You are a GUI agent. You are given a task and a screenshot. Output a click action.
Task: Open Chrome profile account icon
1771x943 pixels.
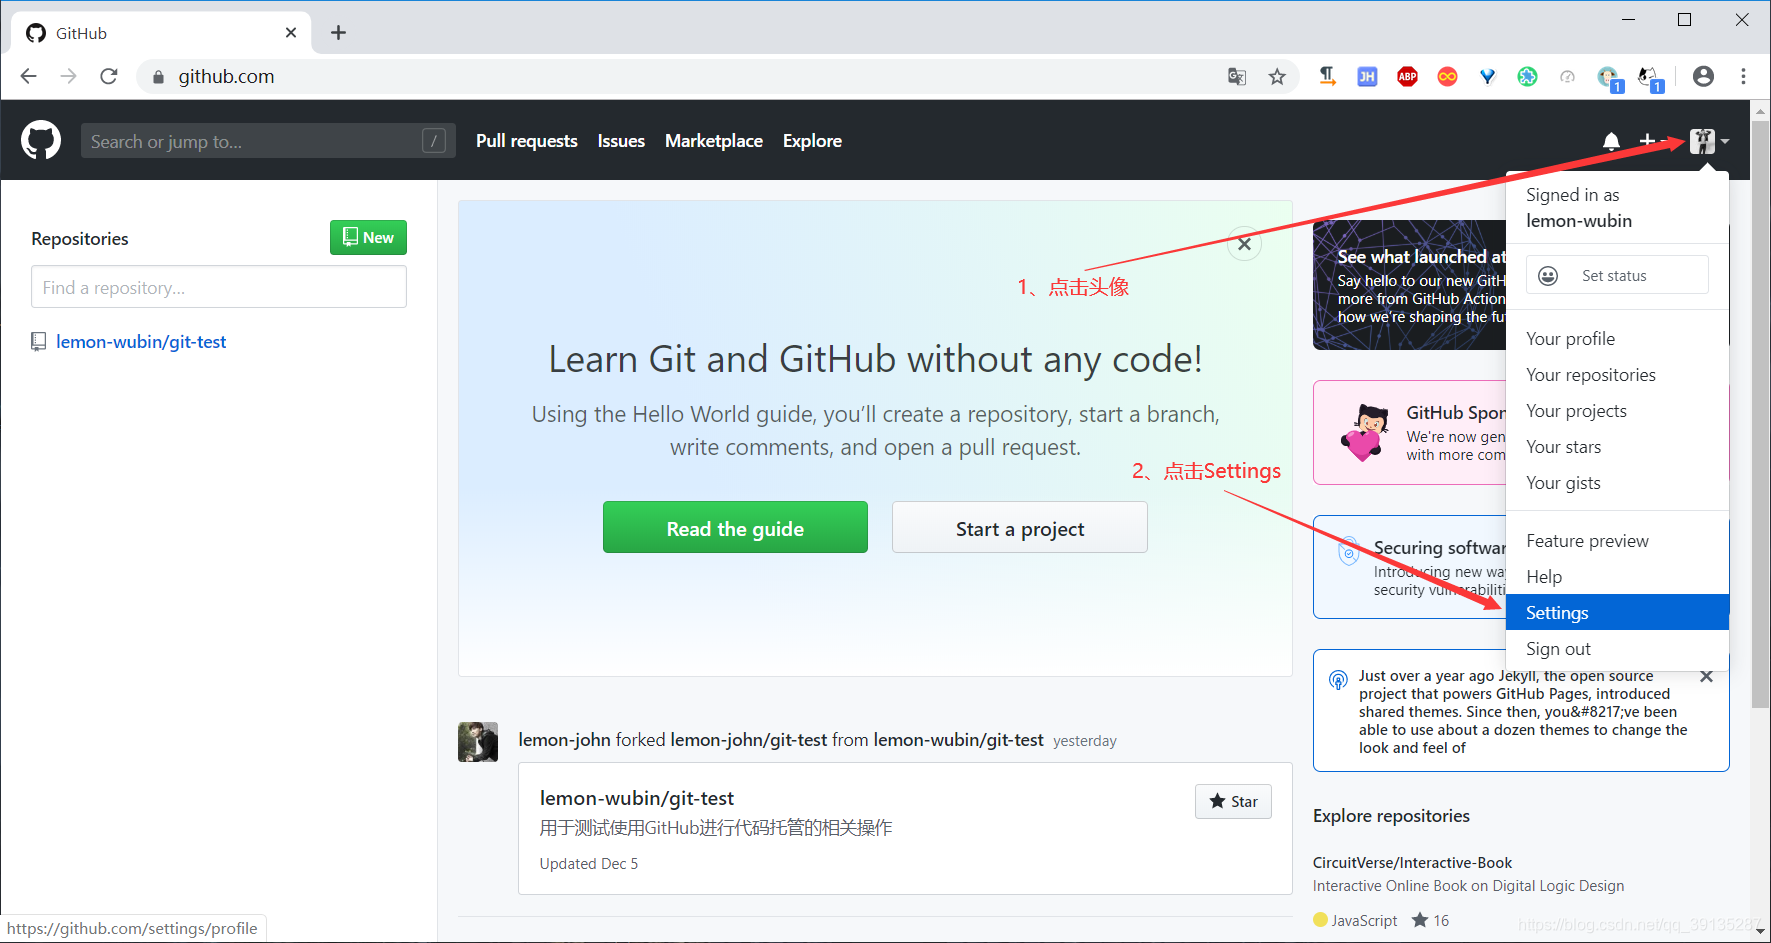(1703, 76)
